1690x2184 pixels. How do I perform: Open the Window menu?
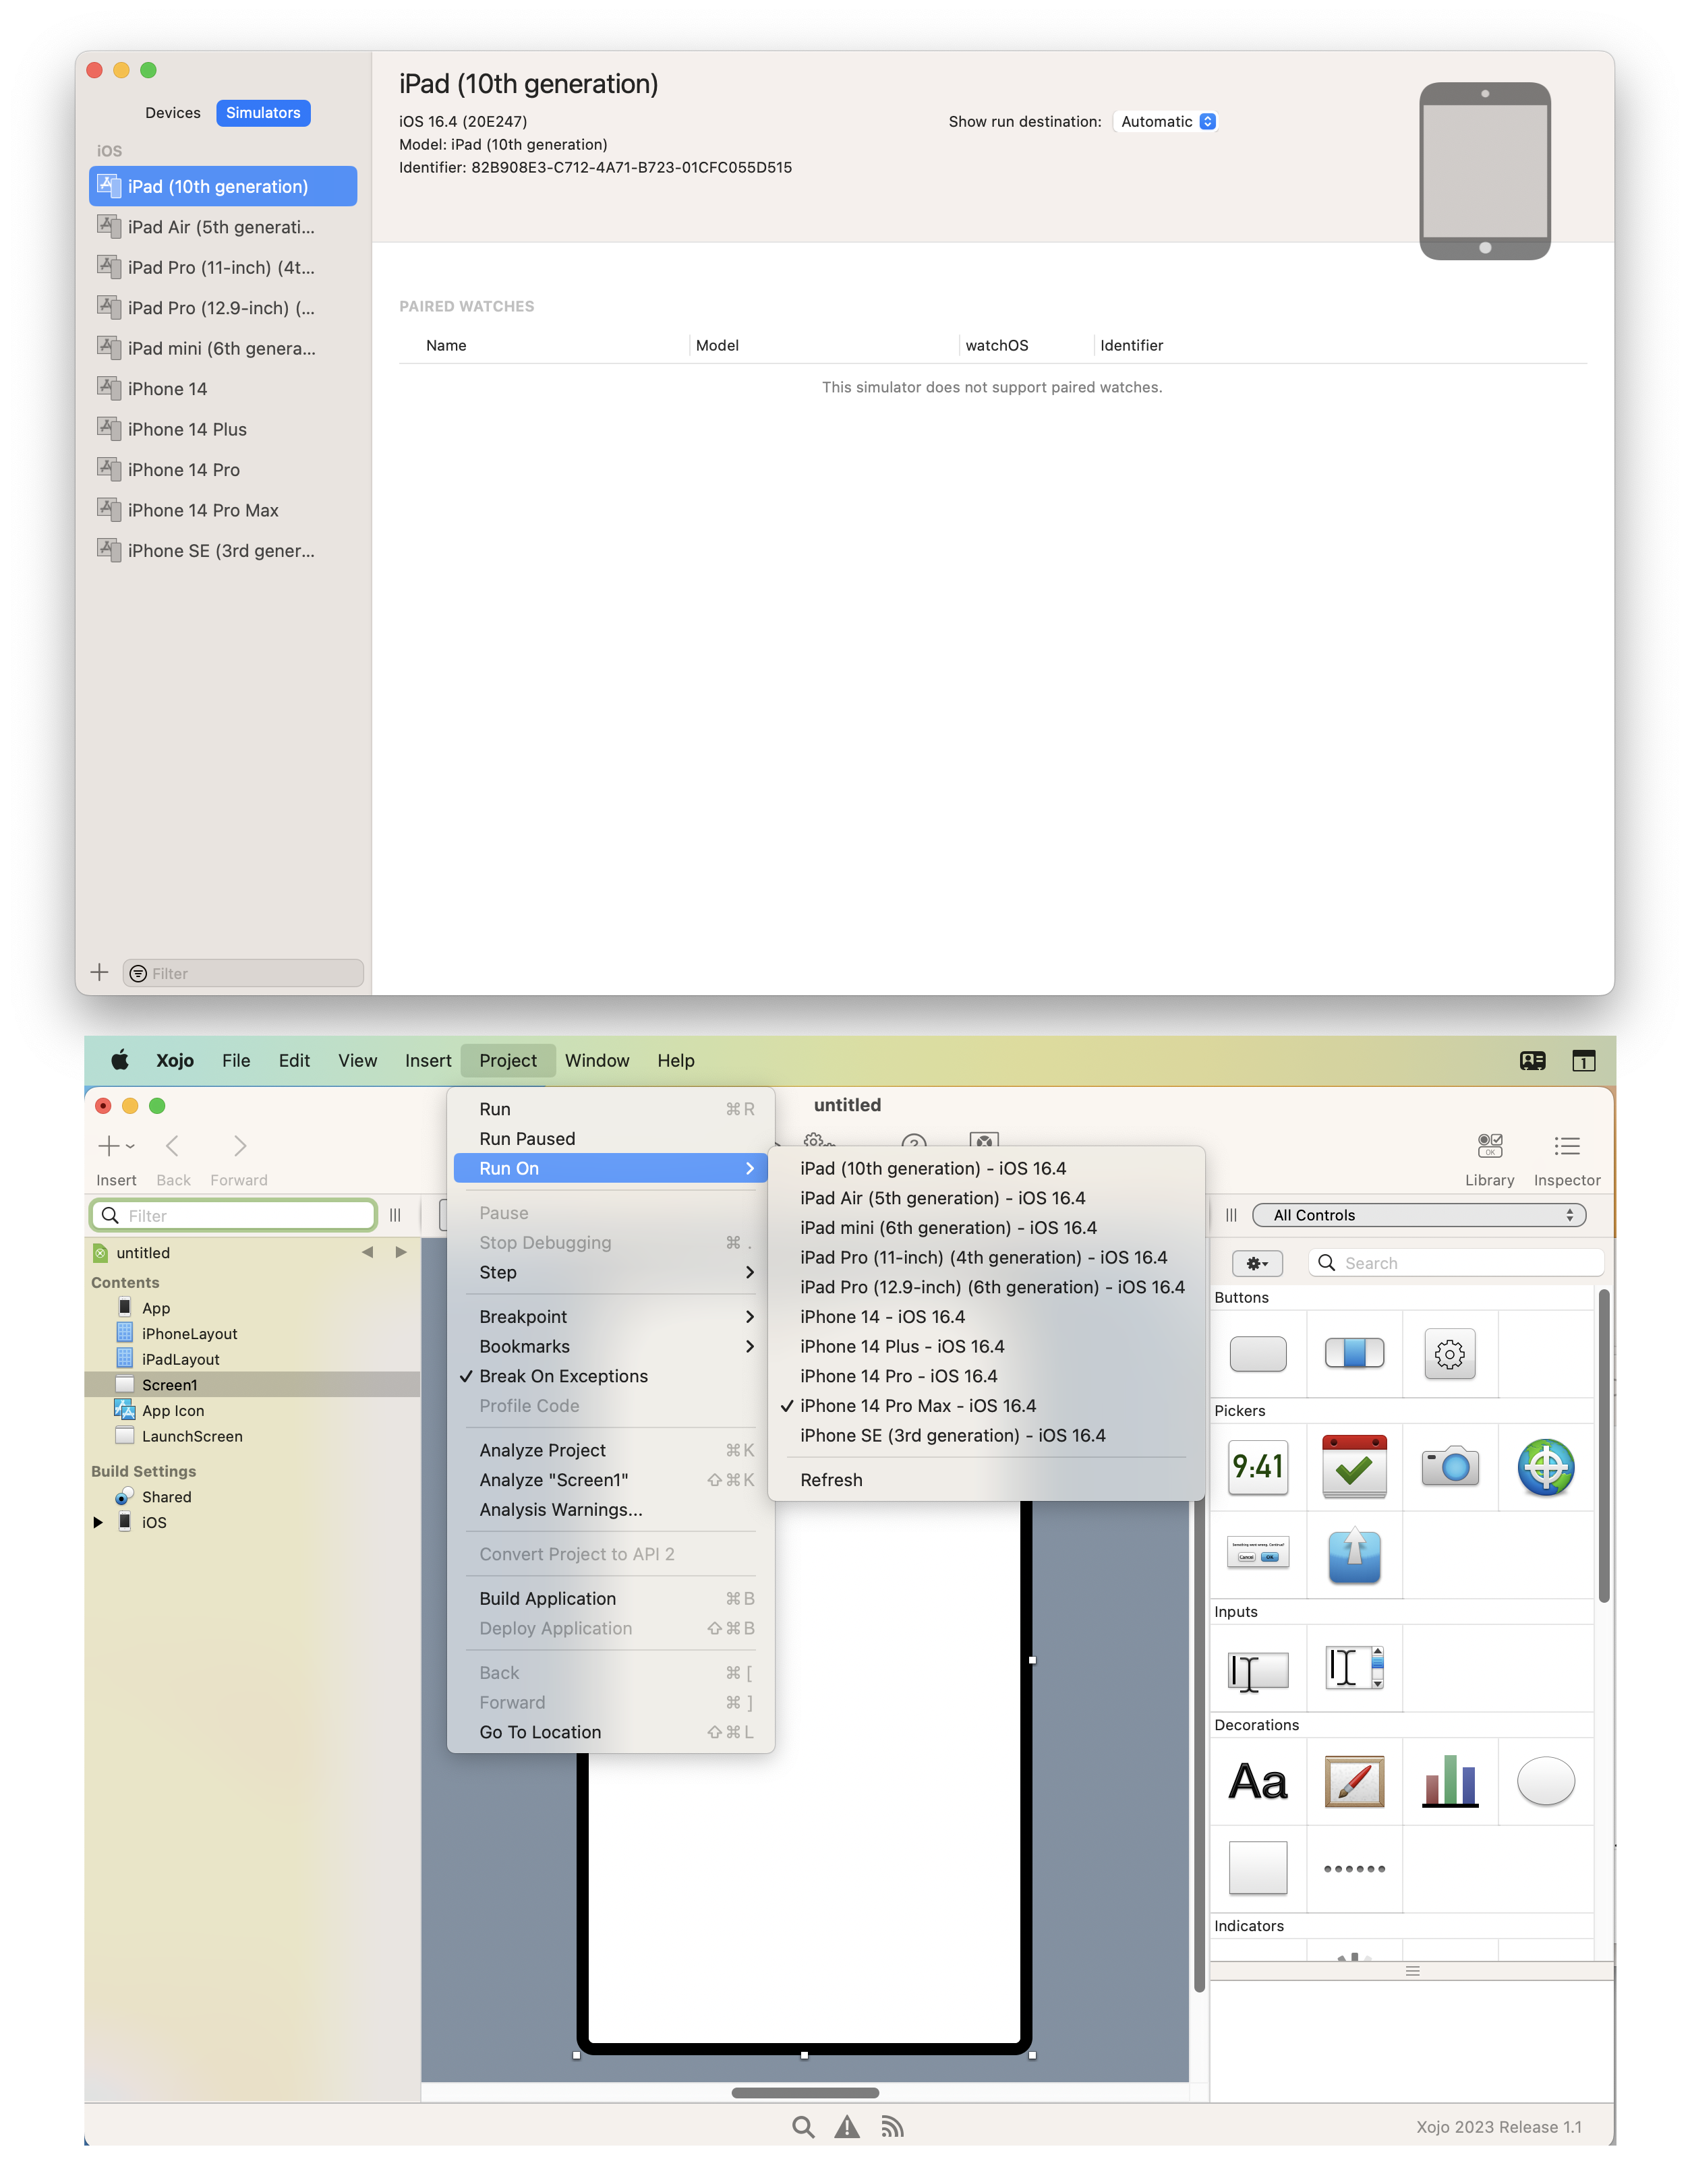pyautogui.click(x=597, y=1060)
